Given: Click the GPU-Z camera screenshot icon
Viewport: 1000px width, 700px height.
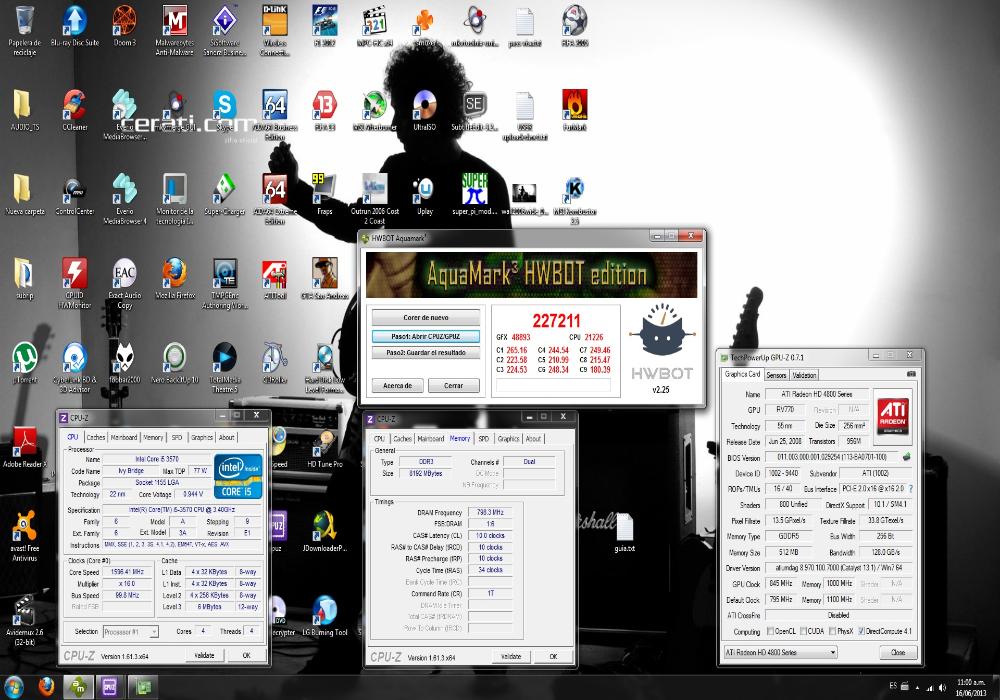Looking at the screenshot, I should [x=911, y=374].
